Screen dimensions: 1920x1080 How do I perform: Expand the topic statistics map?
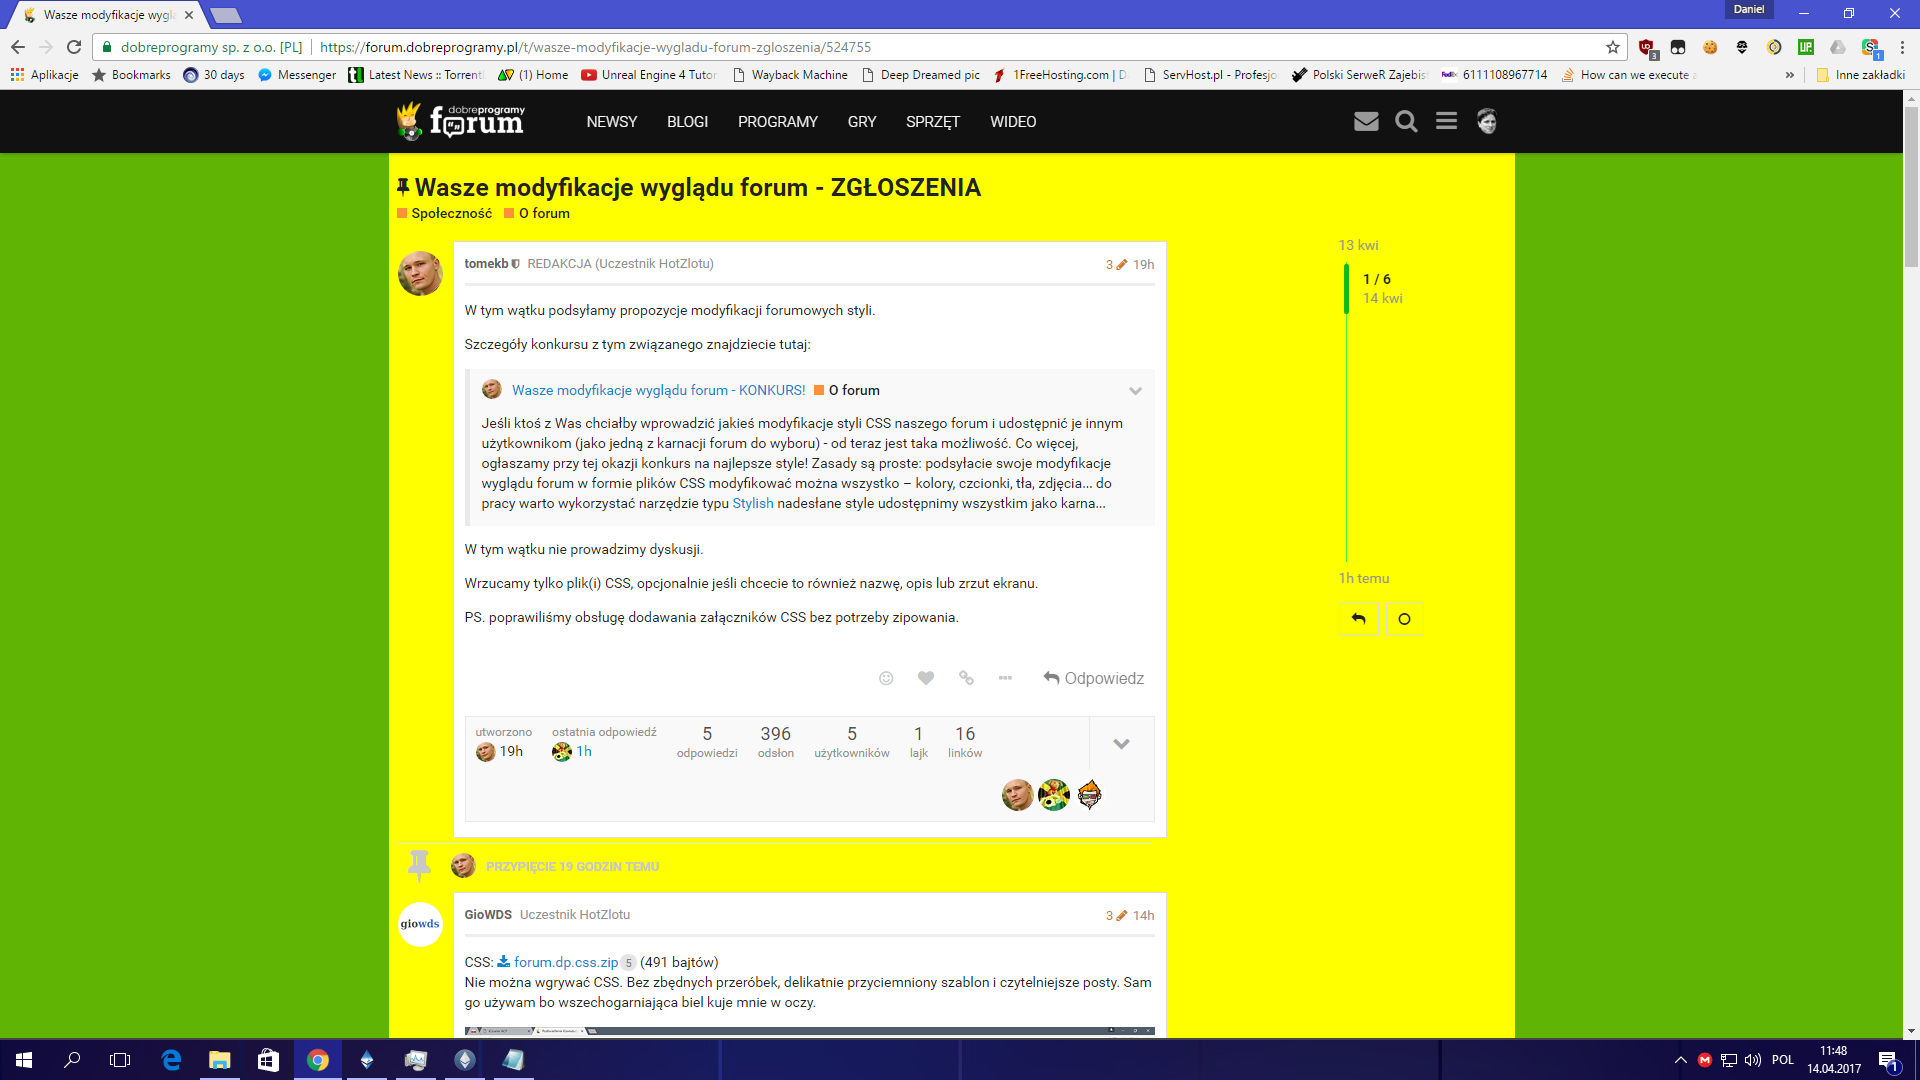pyautogui.click(x=1121, y=744)
